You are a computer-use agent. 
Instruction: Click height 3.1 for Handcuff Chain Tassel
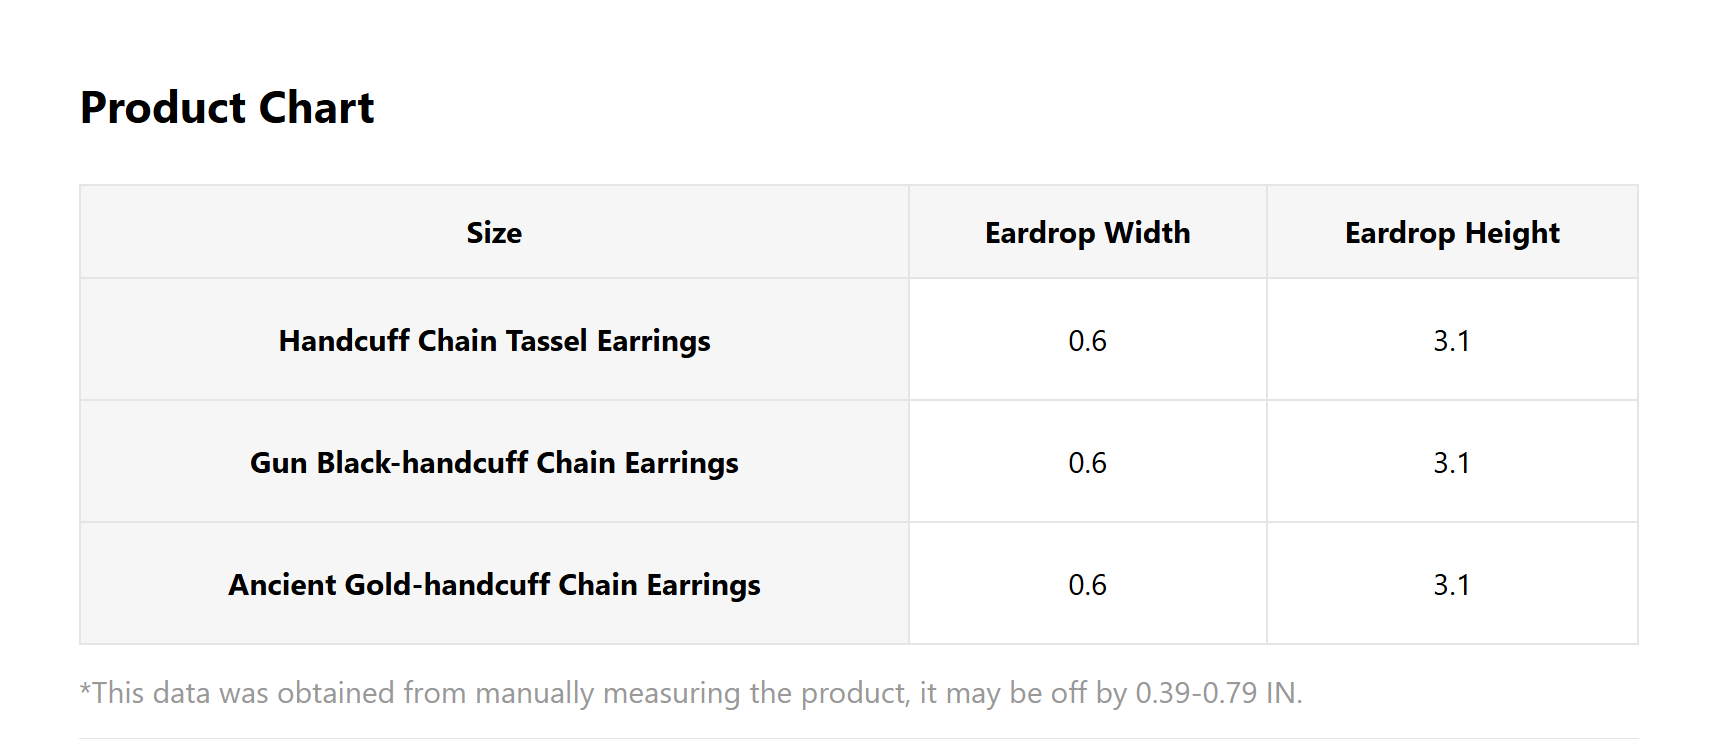click(1452, 341)
